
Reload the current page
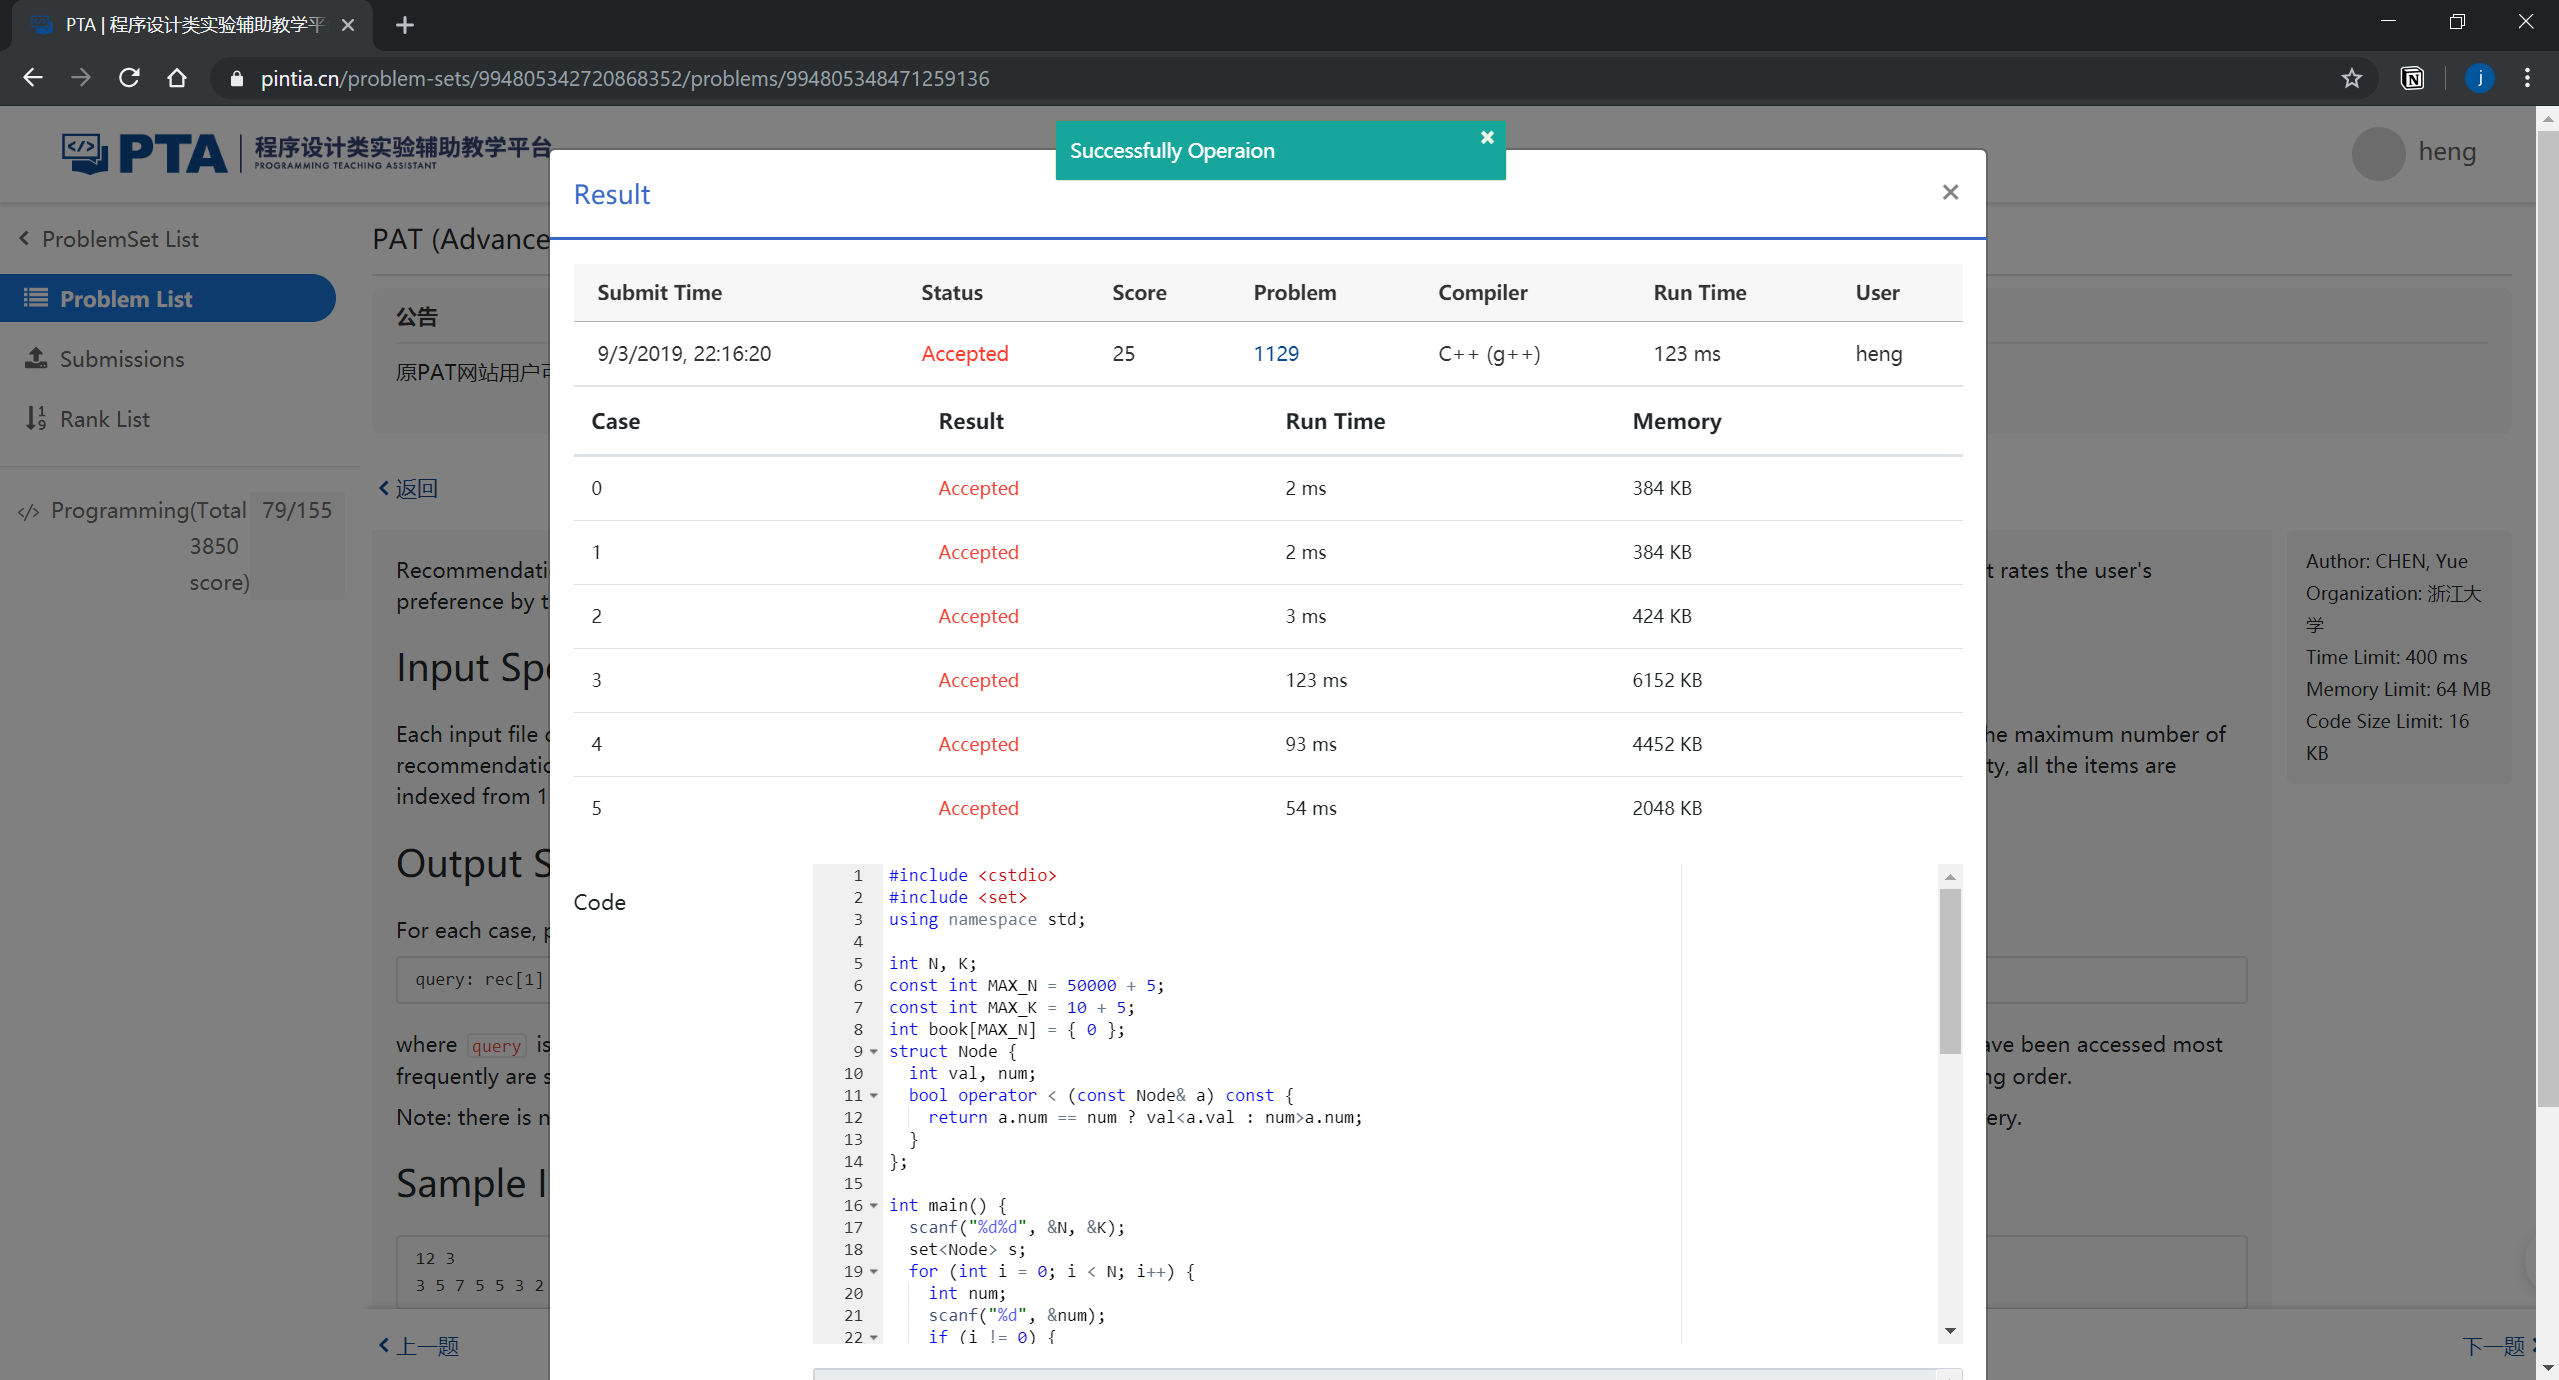click(x=129, y=78)
